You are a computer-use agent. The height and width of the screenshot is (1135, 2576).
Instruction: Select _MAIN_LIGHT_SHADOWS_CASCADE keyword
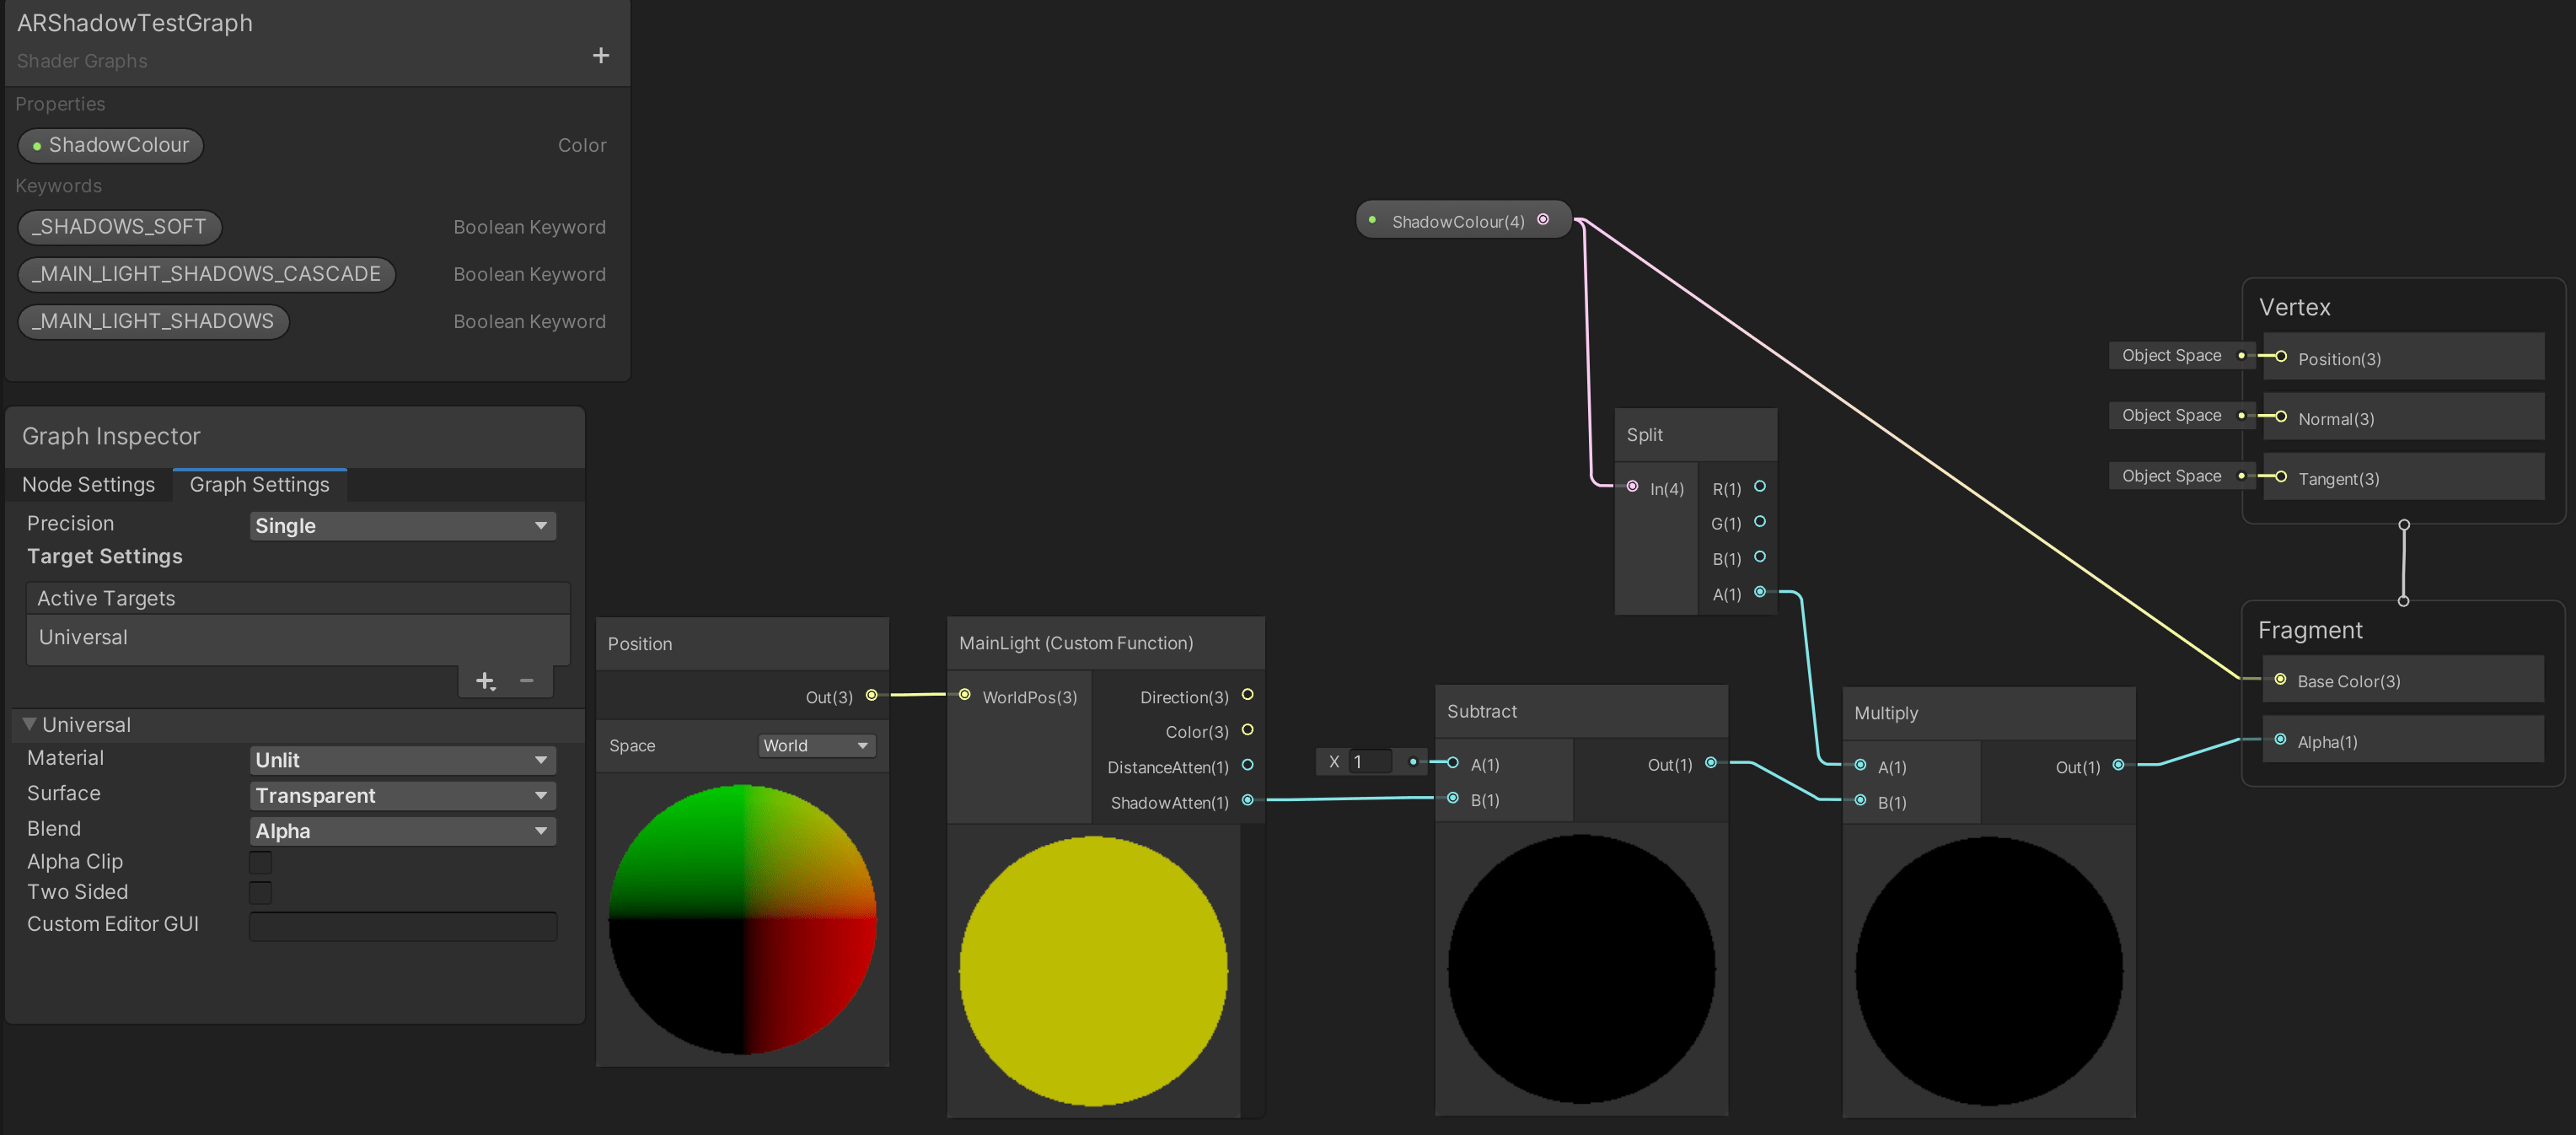(x=206, y=274)
